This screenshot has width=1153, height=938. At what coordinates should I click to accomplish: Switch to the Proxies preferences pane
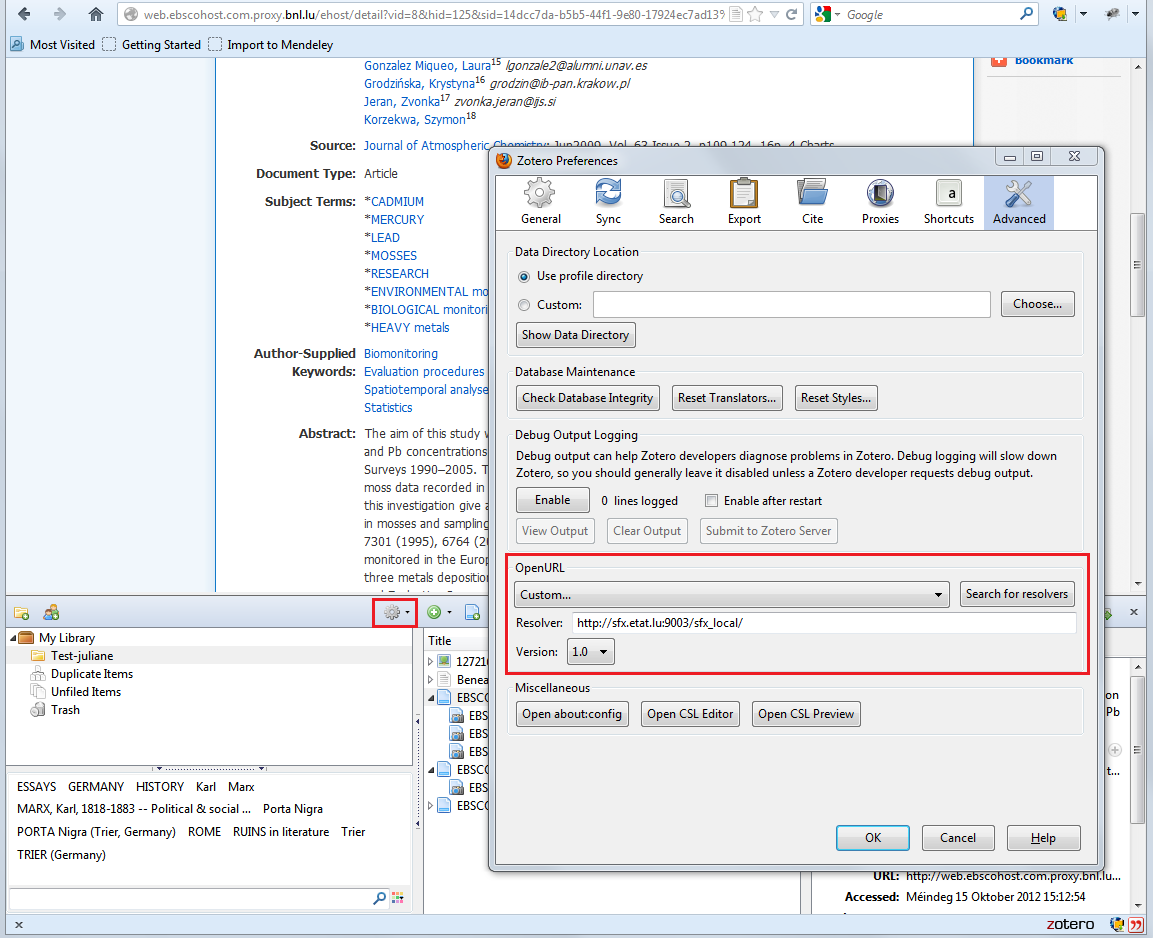pyautogui.click(x=880, y=202)
